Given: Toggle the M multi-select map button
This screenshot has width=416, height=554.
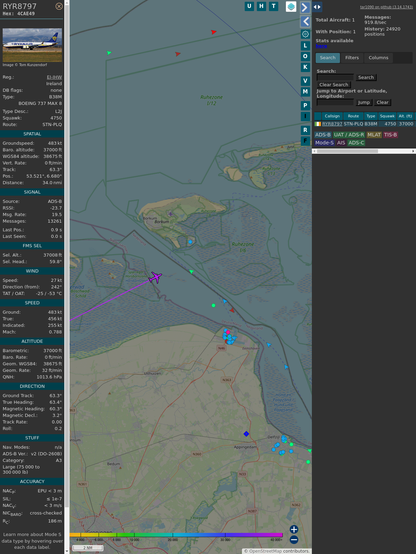Looking at the screenshot, I should (305, 92).
